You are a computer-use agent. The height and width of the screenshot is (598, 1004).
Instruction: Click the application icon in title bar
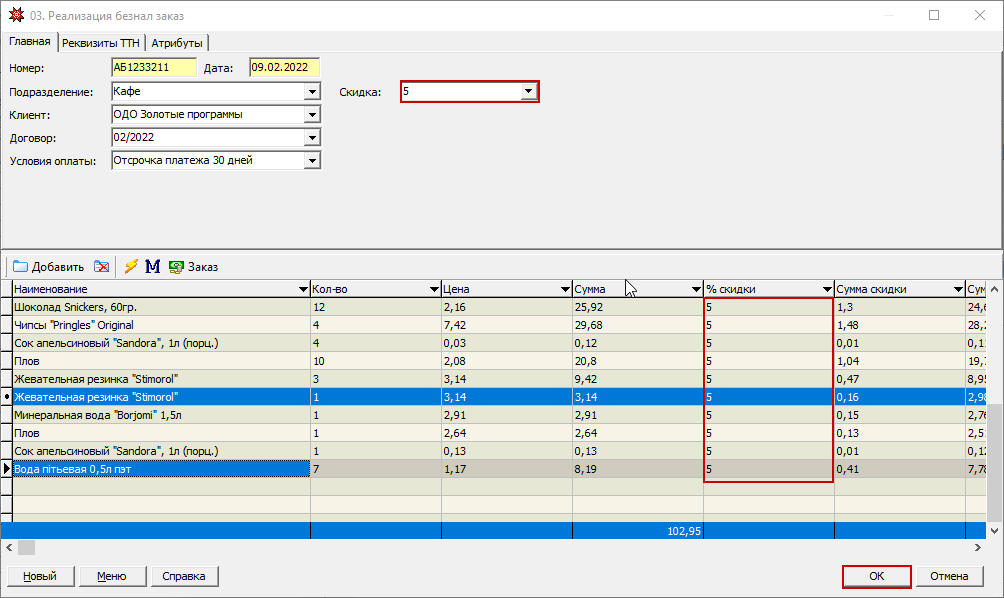click(x=14, y=16)
